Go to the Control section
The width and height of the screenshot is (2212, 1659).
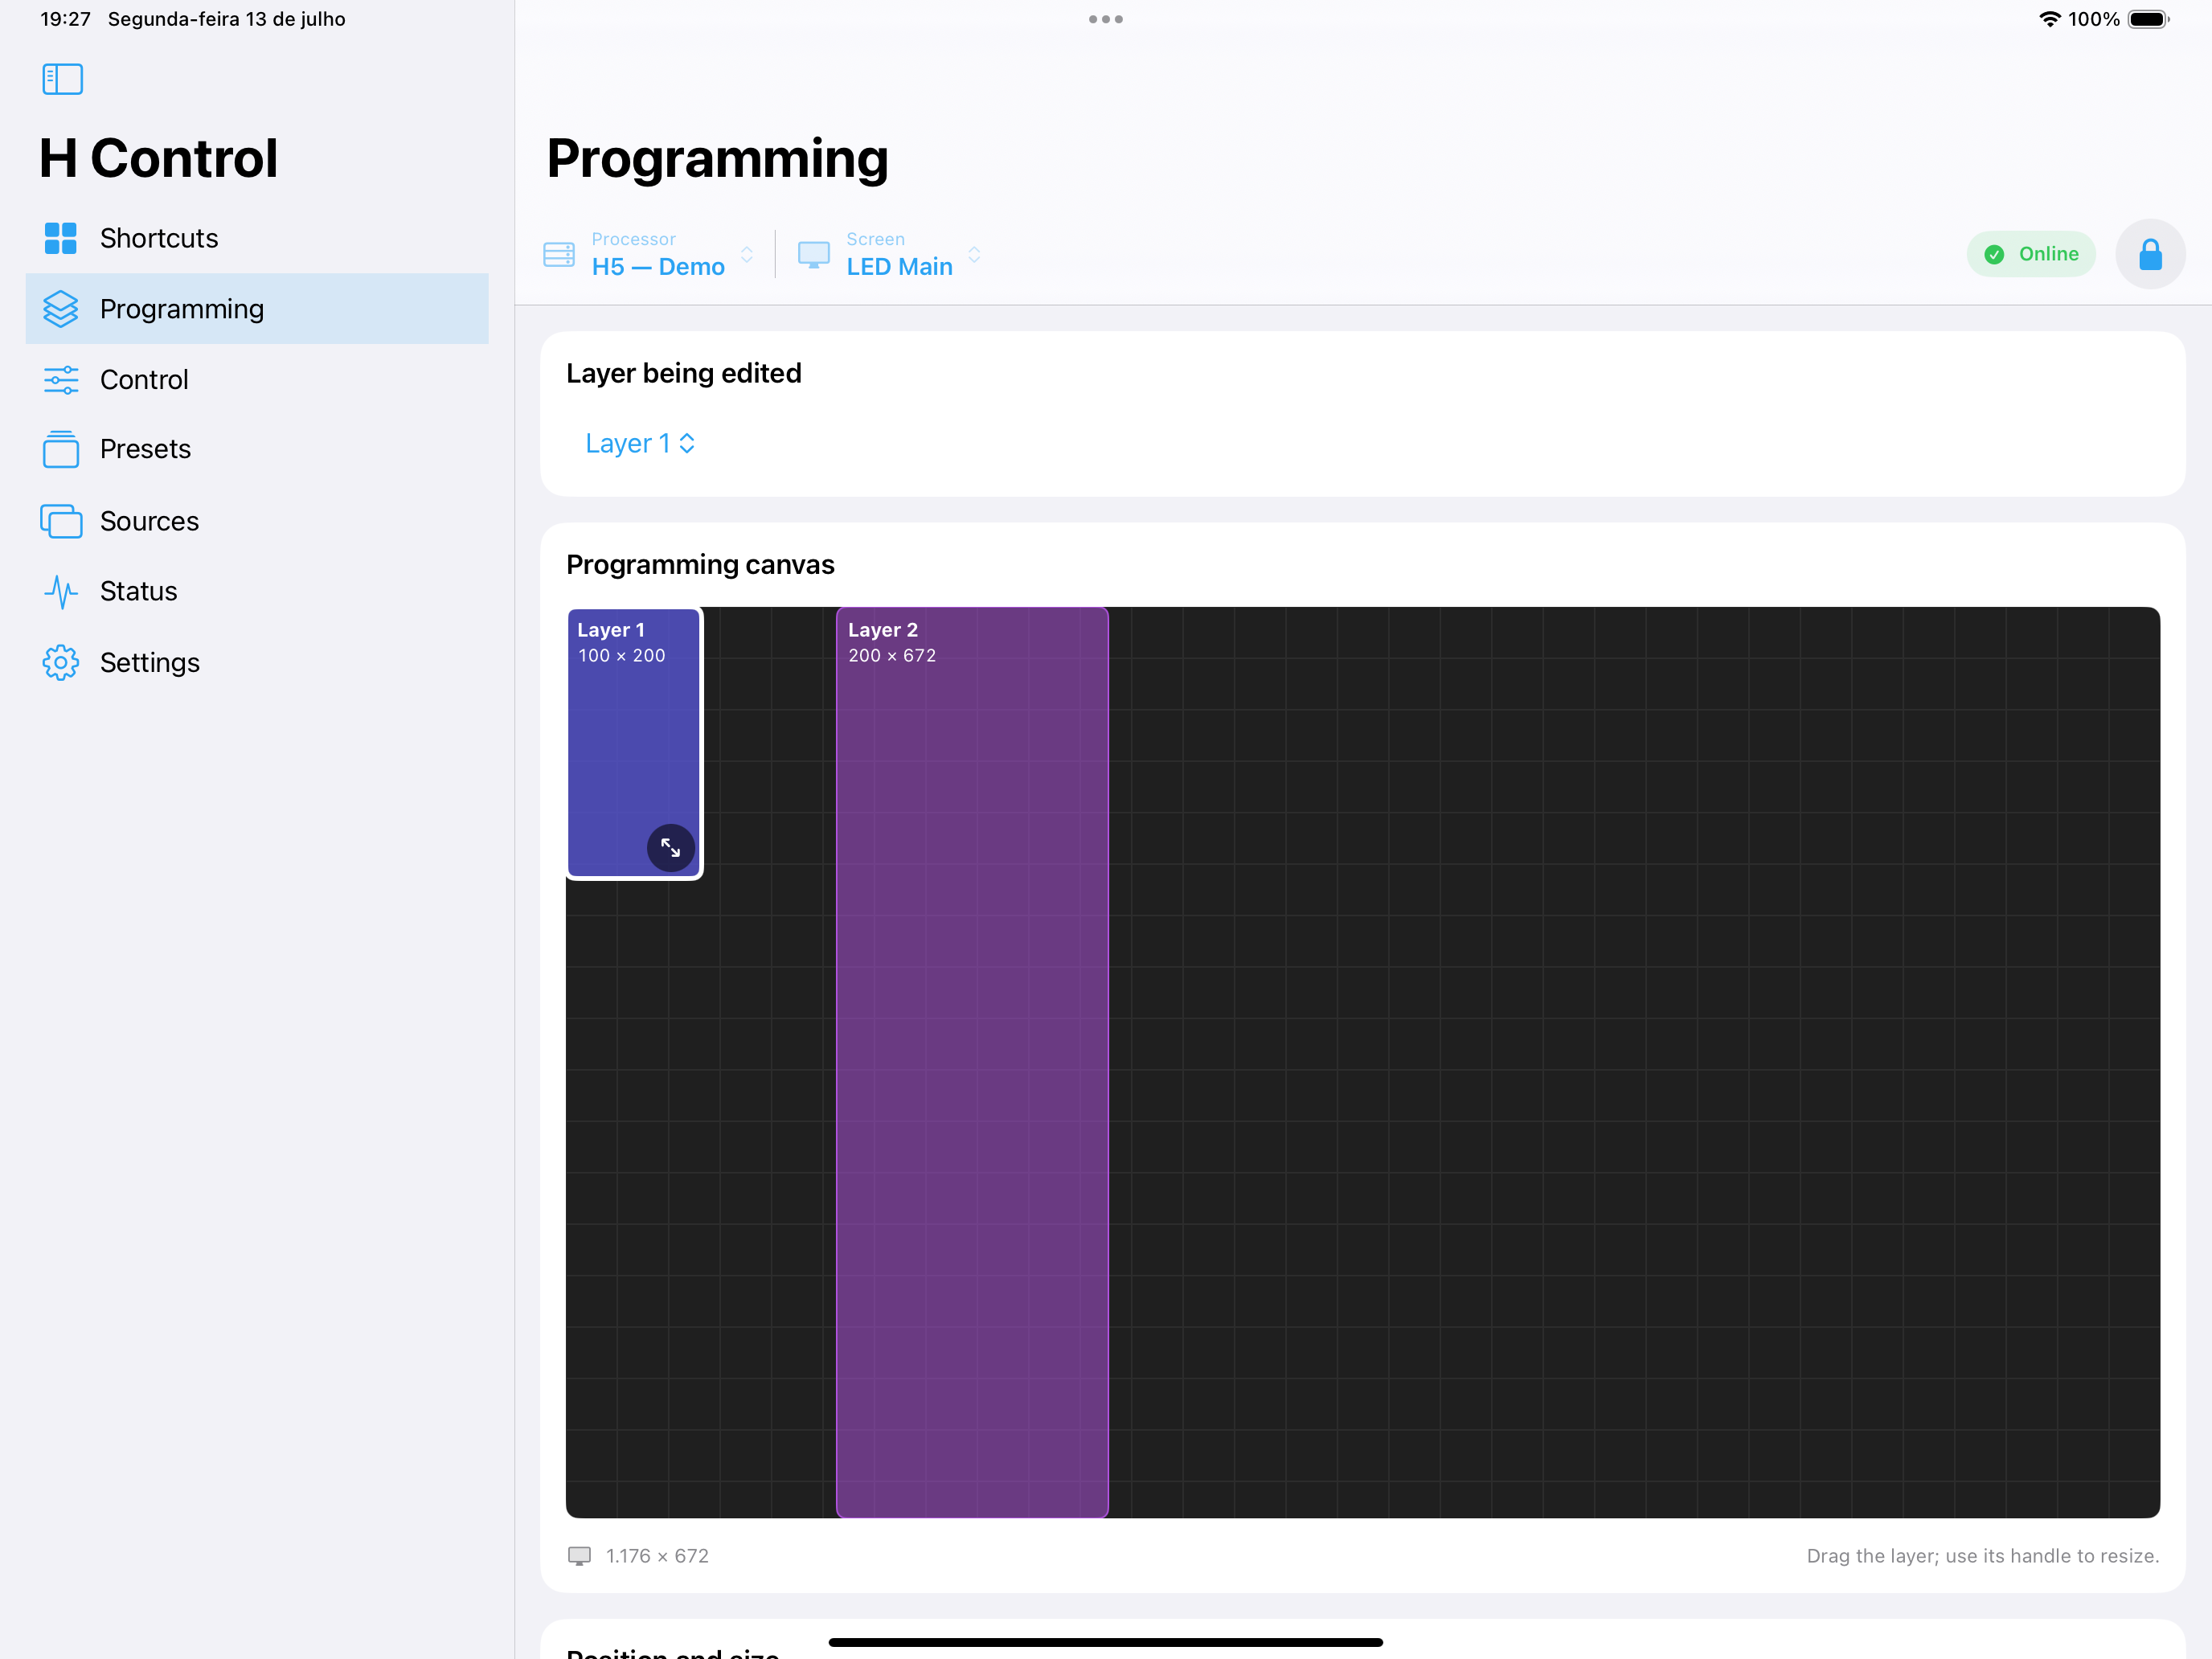point(257,380)
